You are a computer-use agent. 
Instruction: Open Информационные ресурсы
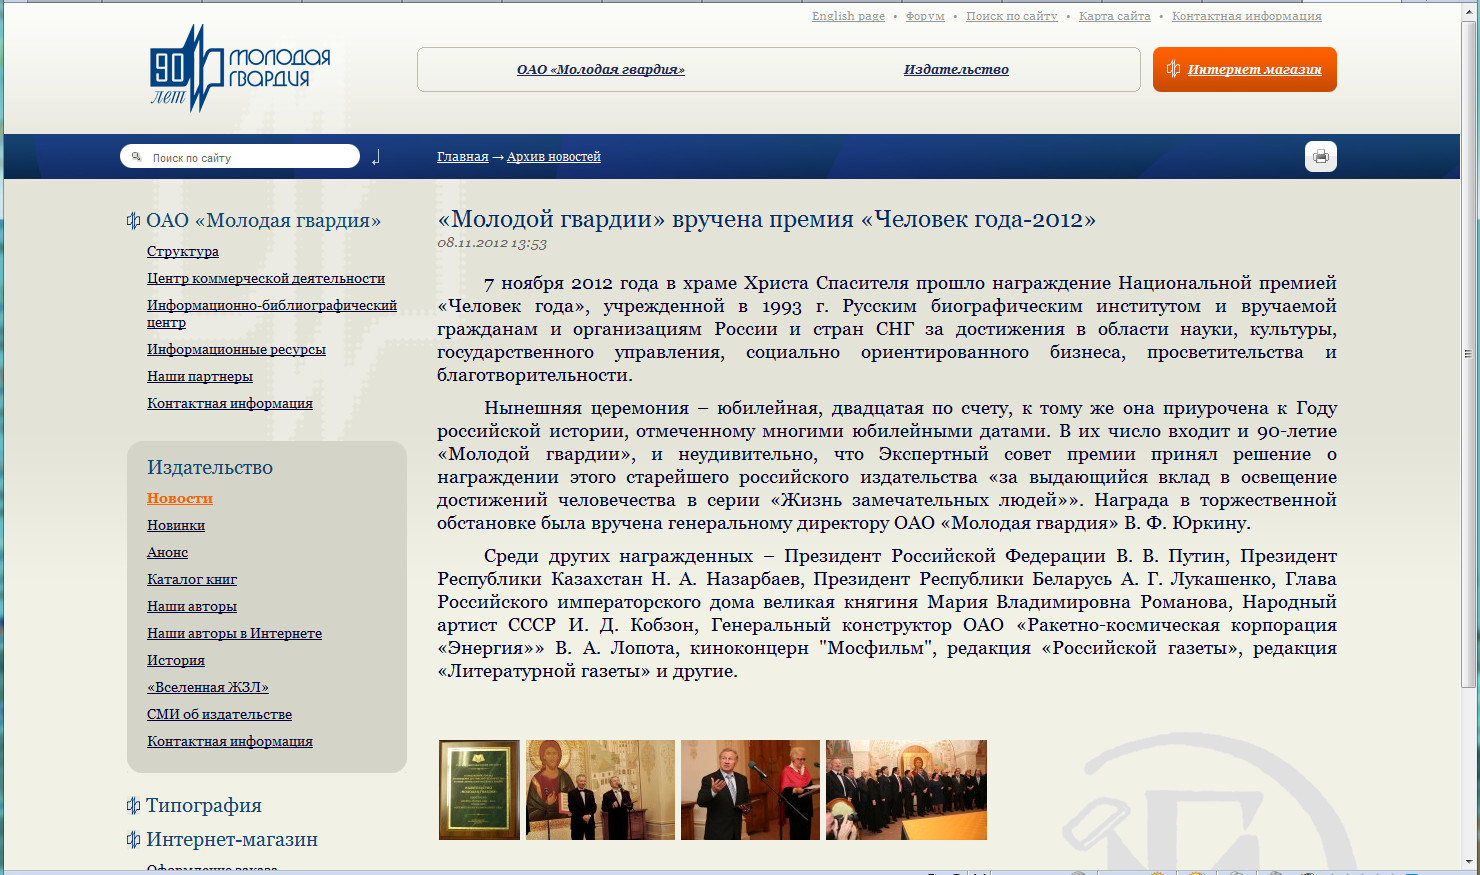point(236,350)
